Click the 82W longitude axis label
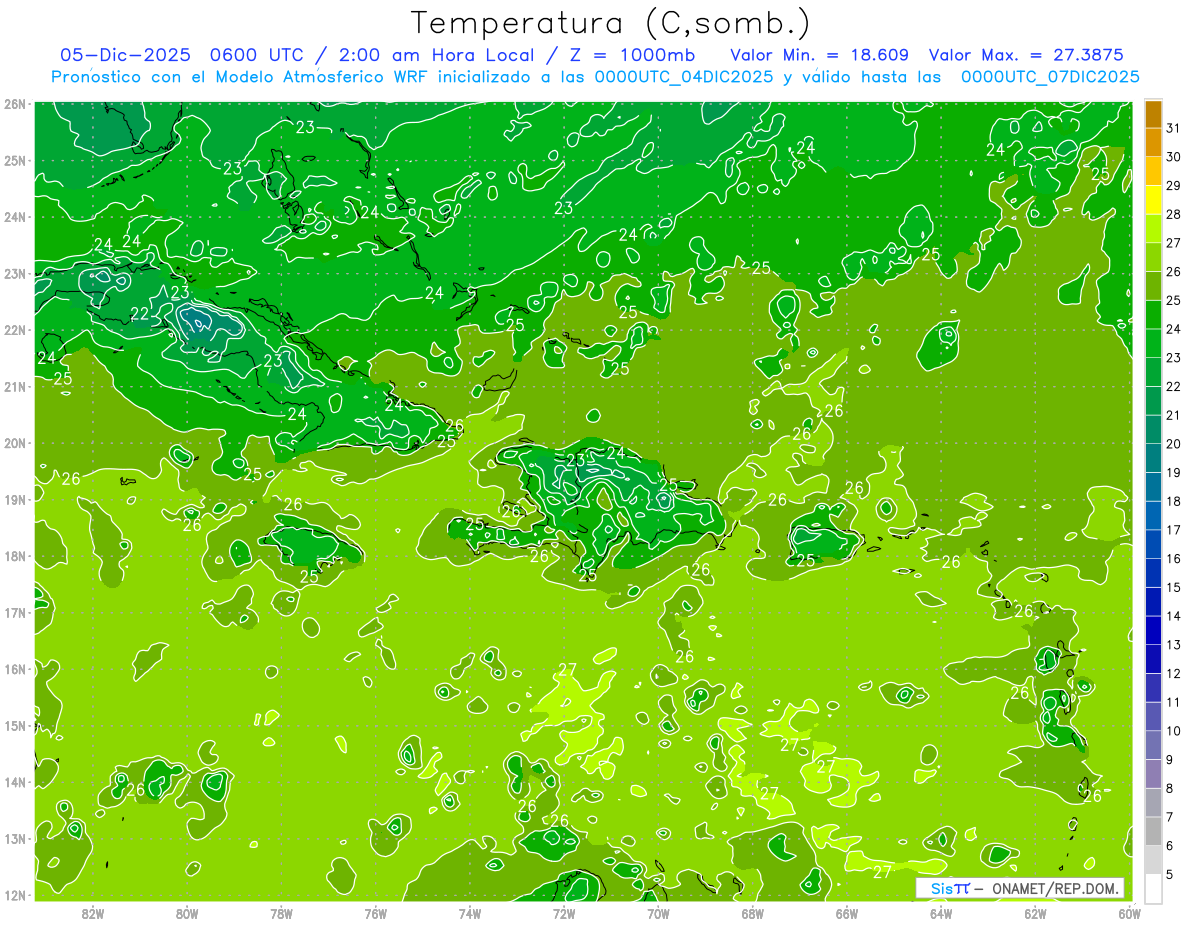Image resolution: width=1200 pixels, height=927 pixels. [93, 913]
